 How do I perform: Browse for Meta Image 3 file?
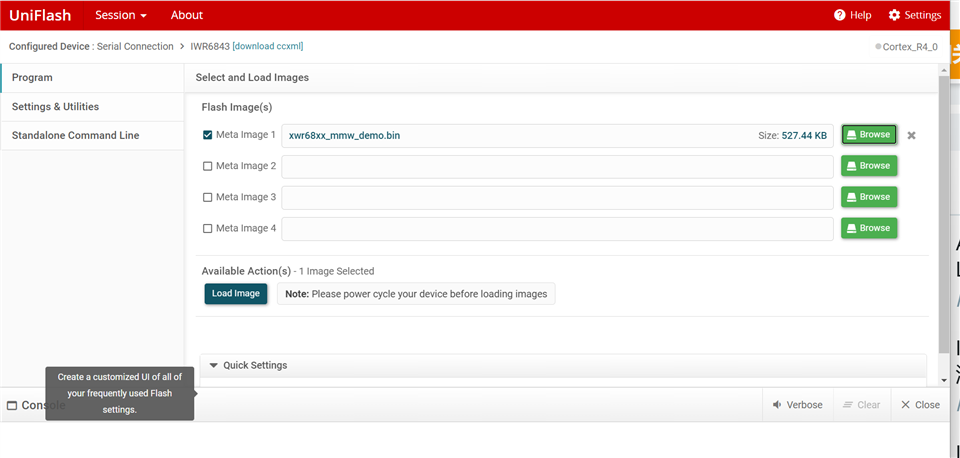click(x=869, y=197)
